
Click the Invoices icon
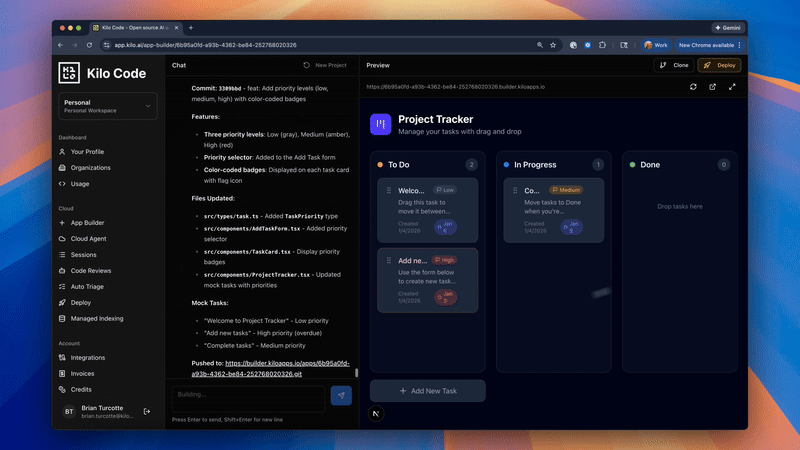coord(62,373)
